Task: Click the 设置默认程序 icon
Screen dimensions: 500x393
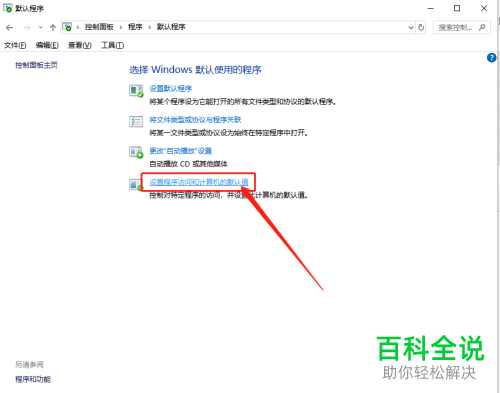Action: [136, 91]
